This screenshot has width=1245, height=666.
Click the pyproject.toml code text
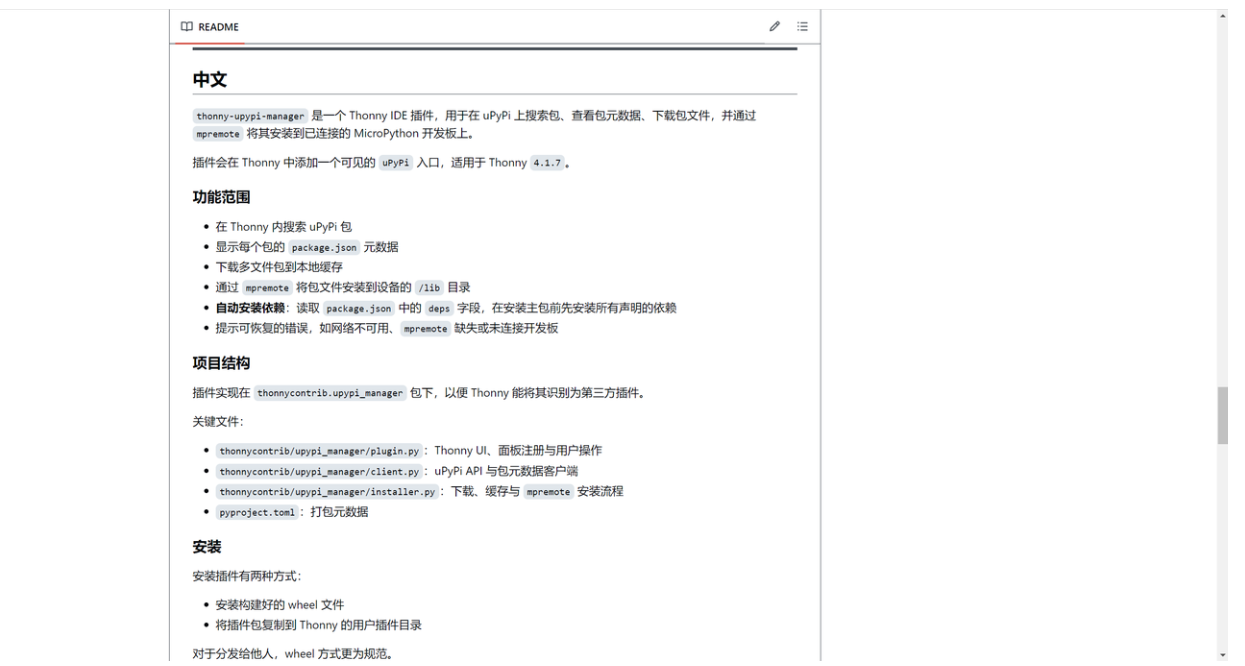click(257, 512)
